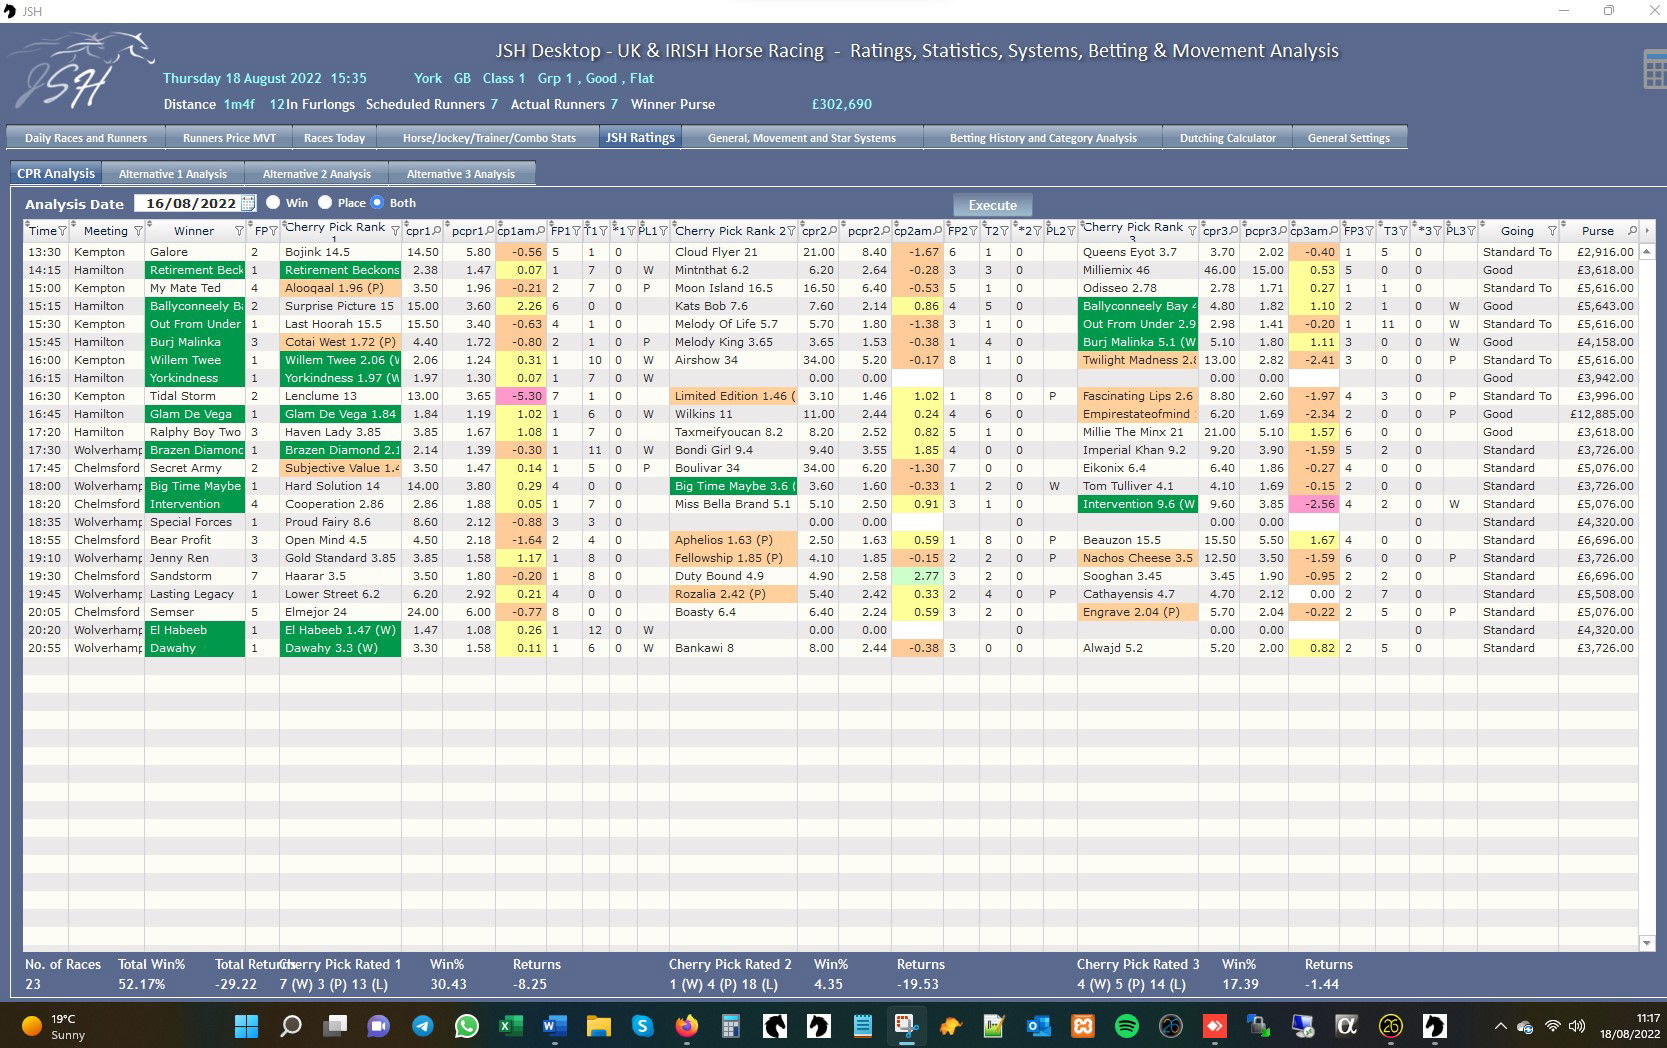Click the search icon in cpr2 column header
Screen dimensions: 1667x1048
point(834,231)
